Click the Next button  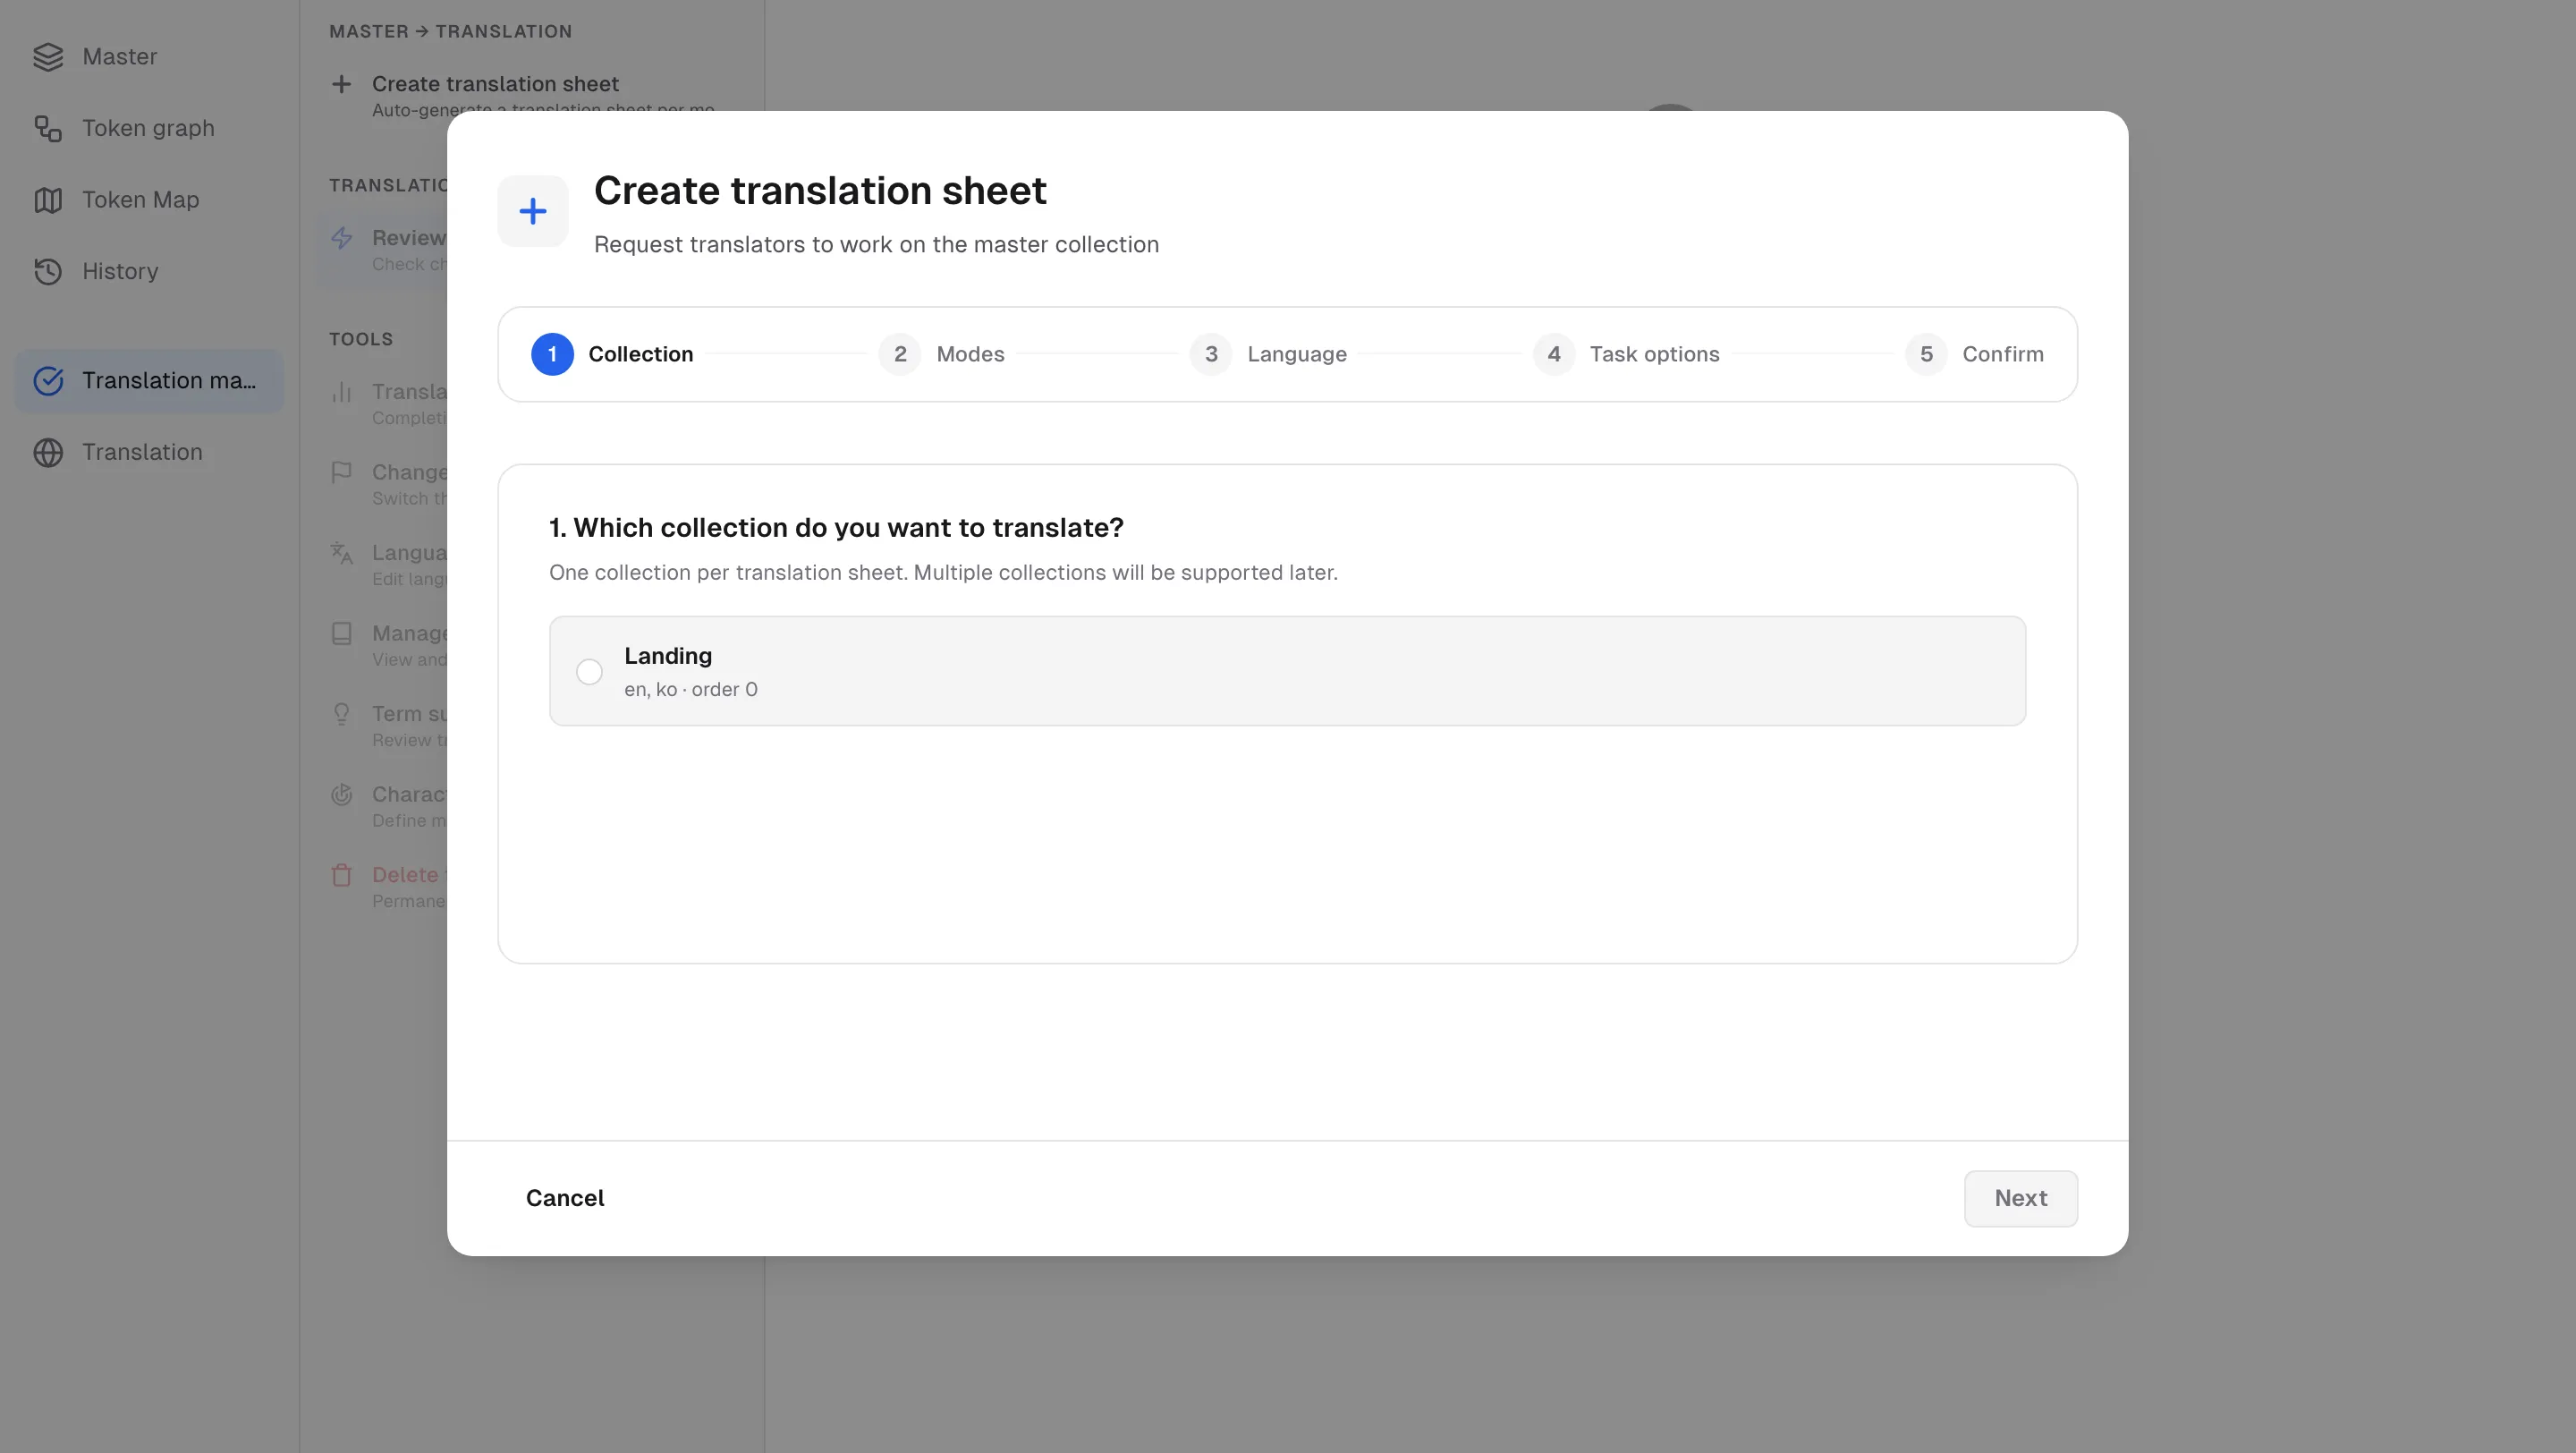tap(2020, 1198)
